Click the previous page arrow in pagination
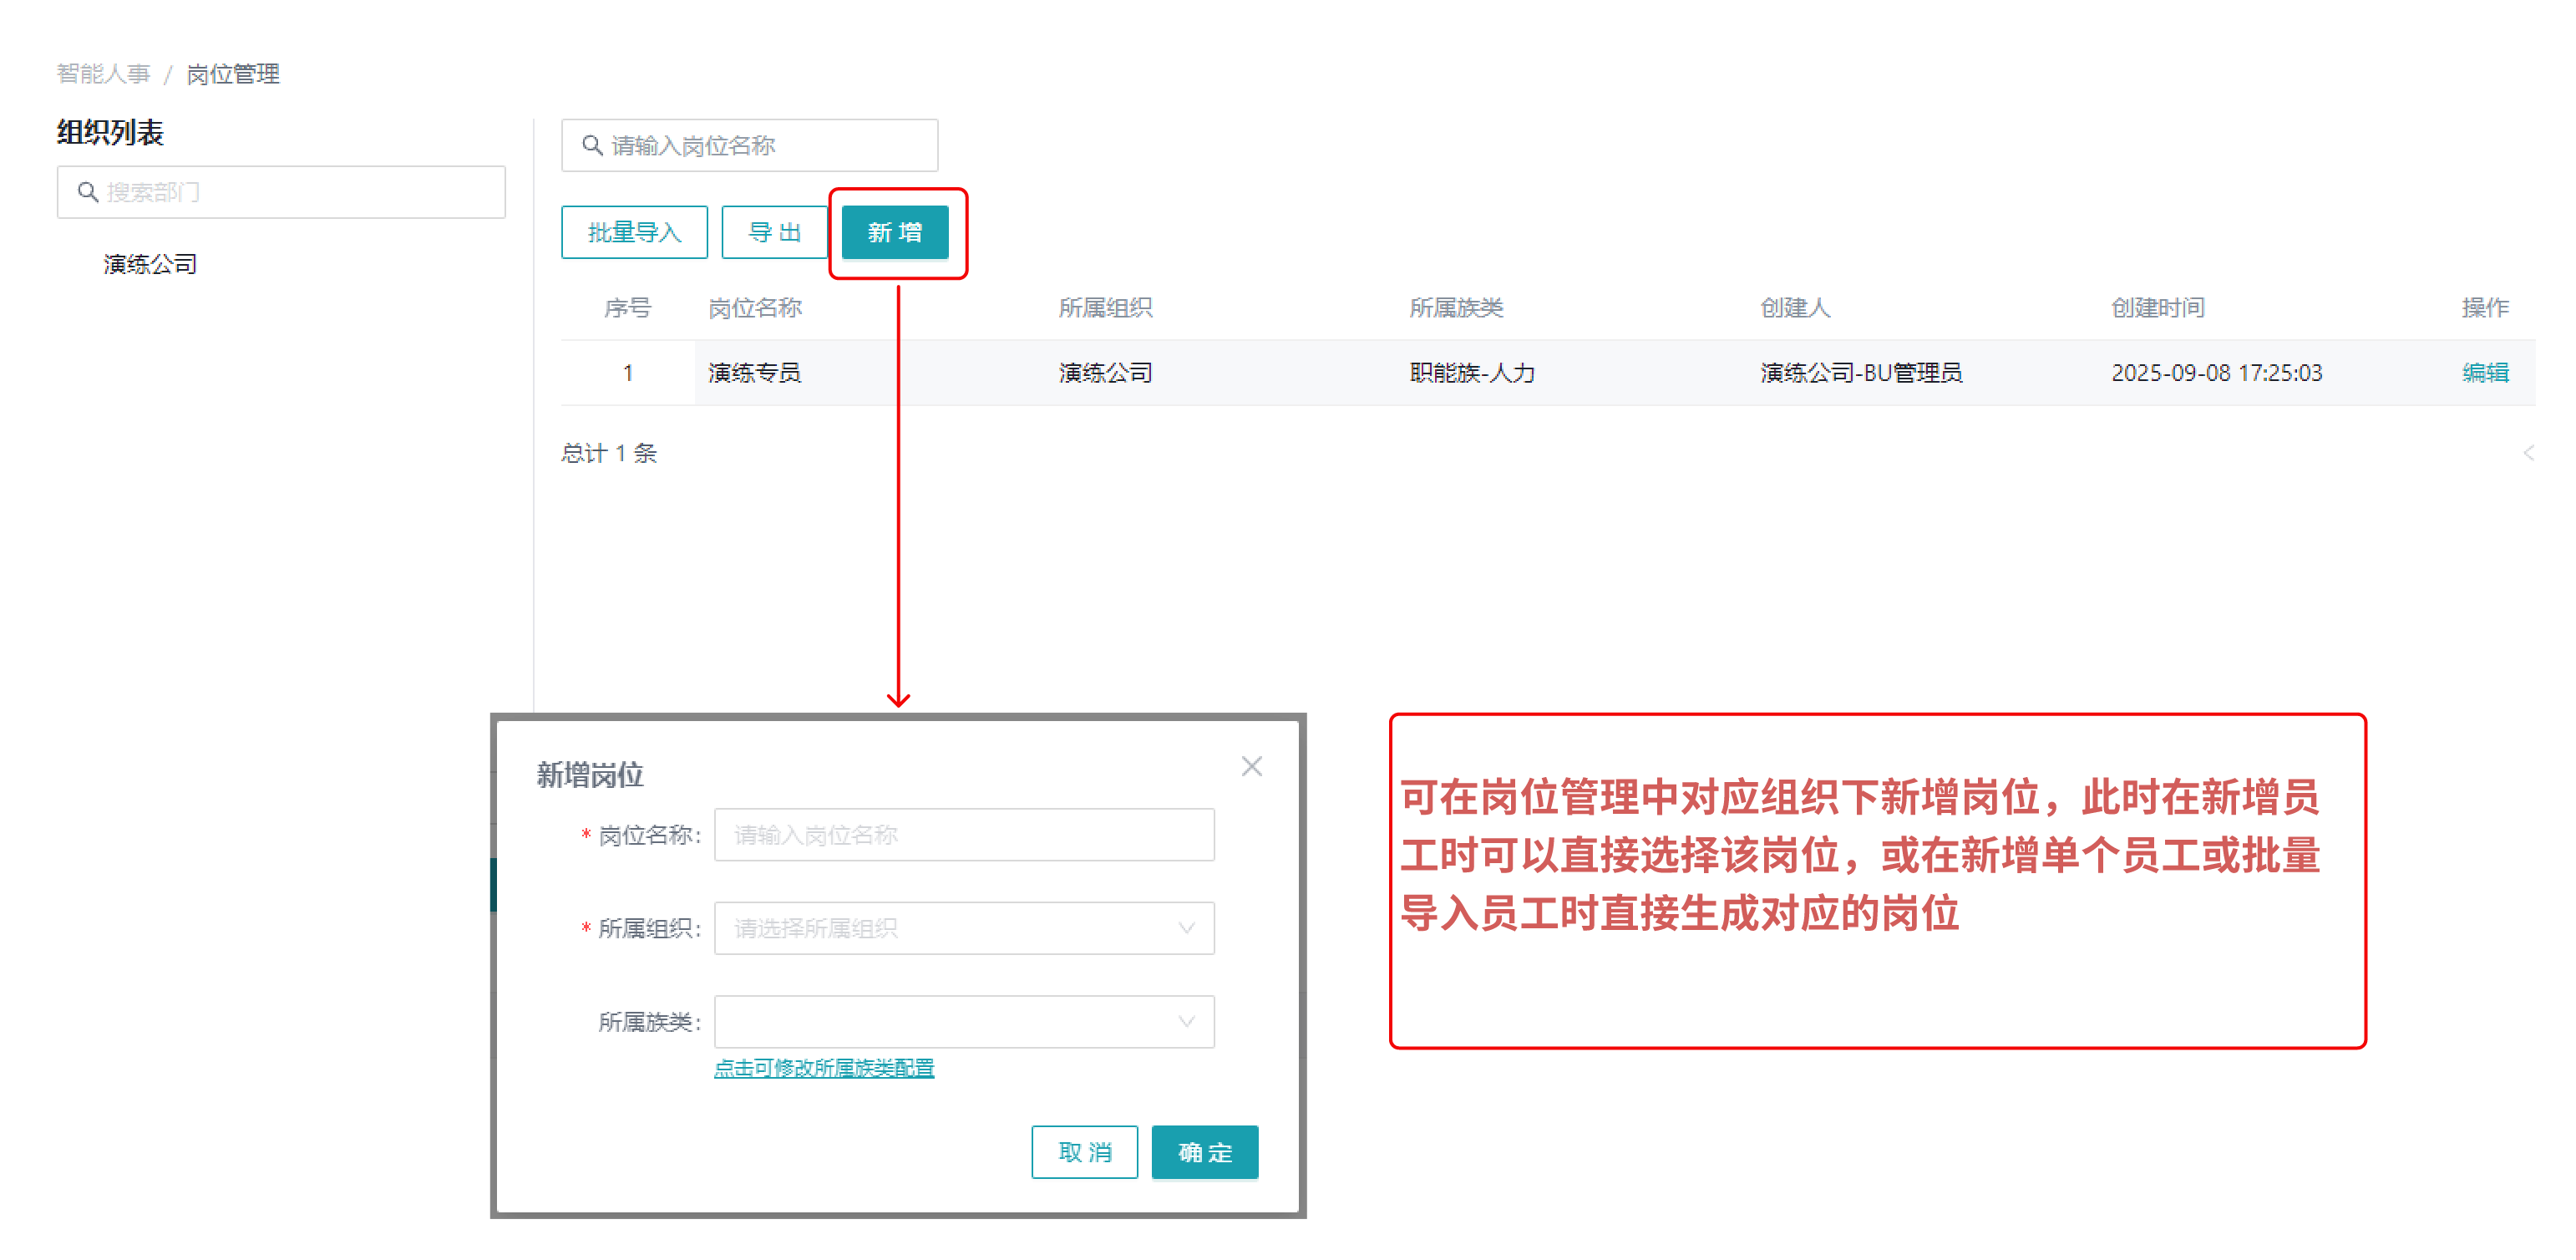Screen dimensions: 2576x1260 click(2527, 453)
